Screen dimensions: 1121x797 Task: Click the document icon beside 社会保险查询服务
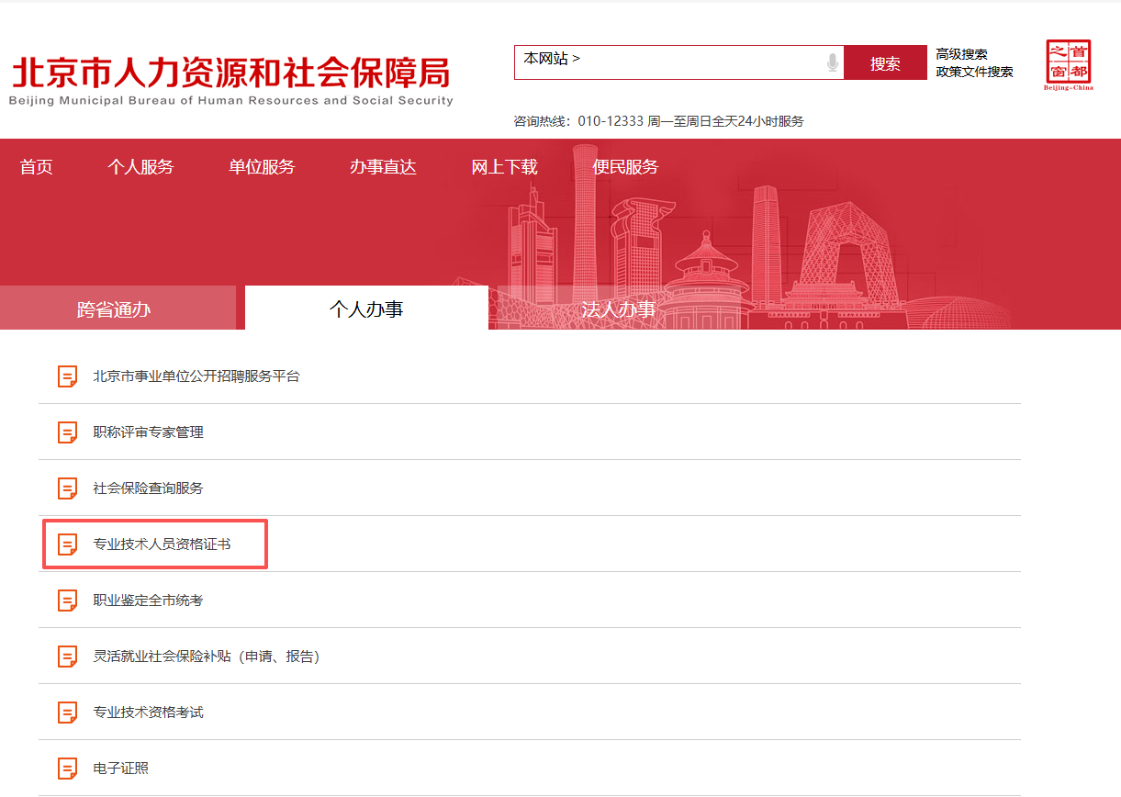tap(67, 488)
